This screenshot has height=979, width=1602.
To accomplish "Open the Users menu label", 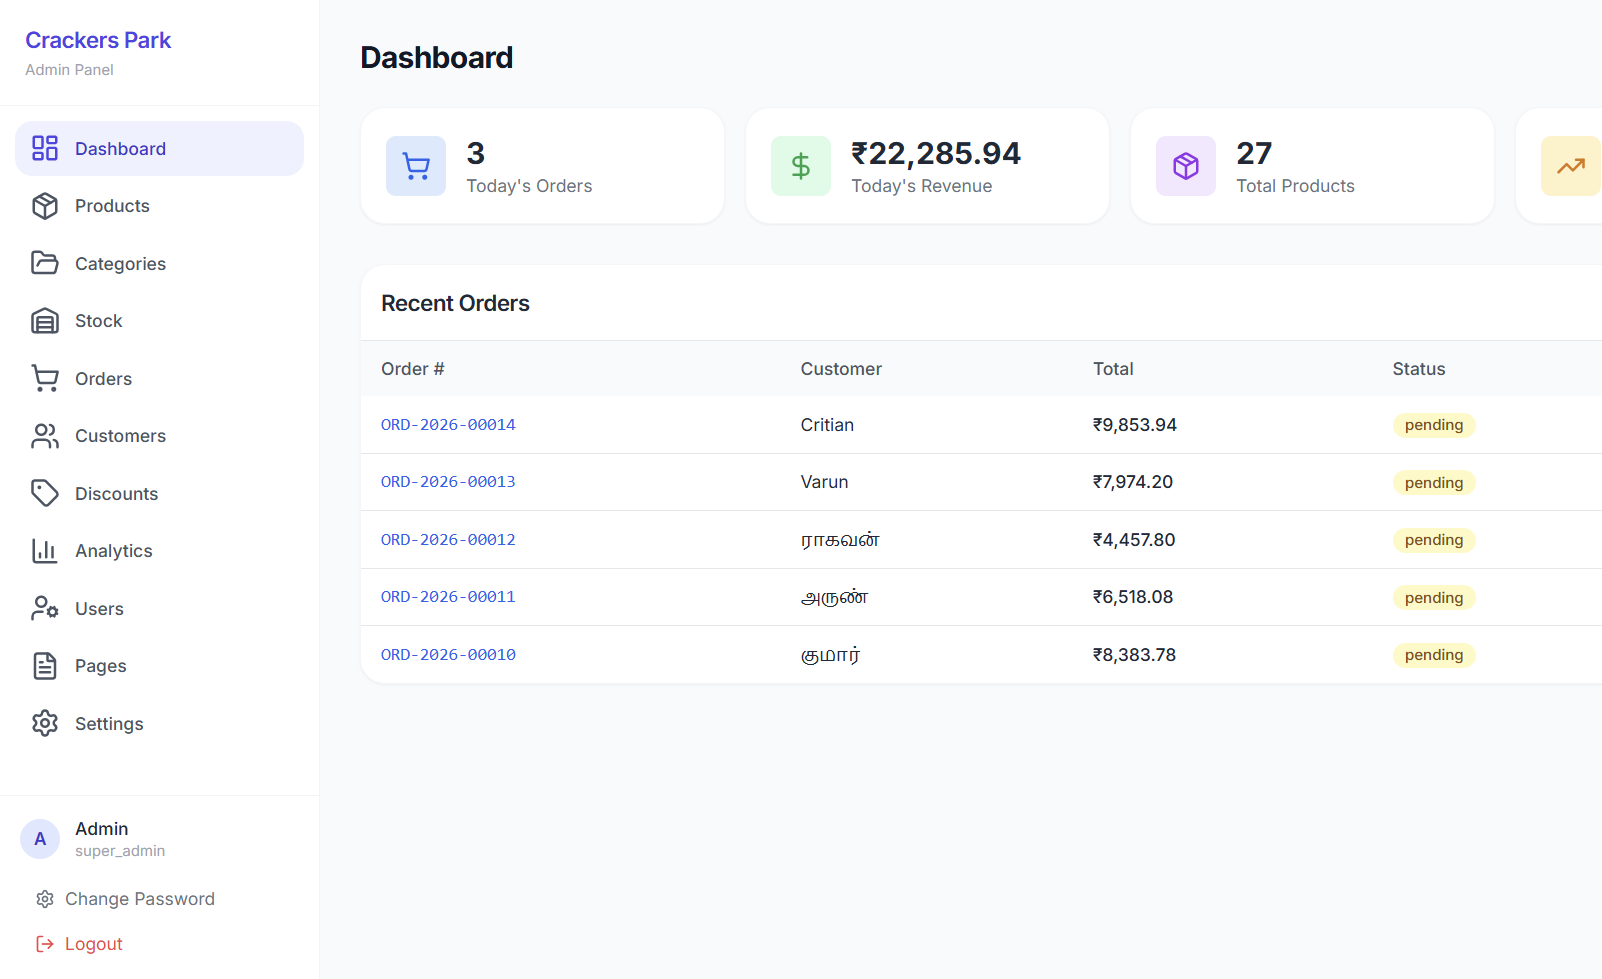I will pyautogui.click(x=99, y=609).
